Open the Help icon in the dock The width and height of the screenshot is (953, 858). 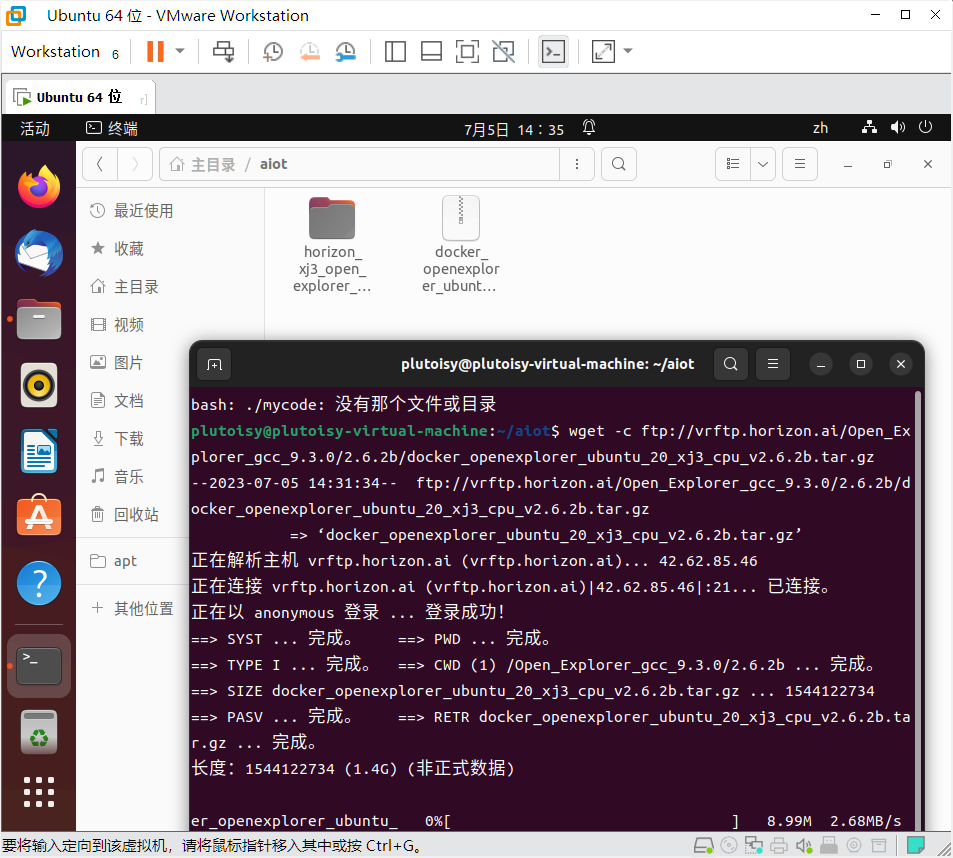click(x=39, y=583)
